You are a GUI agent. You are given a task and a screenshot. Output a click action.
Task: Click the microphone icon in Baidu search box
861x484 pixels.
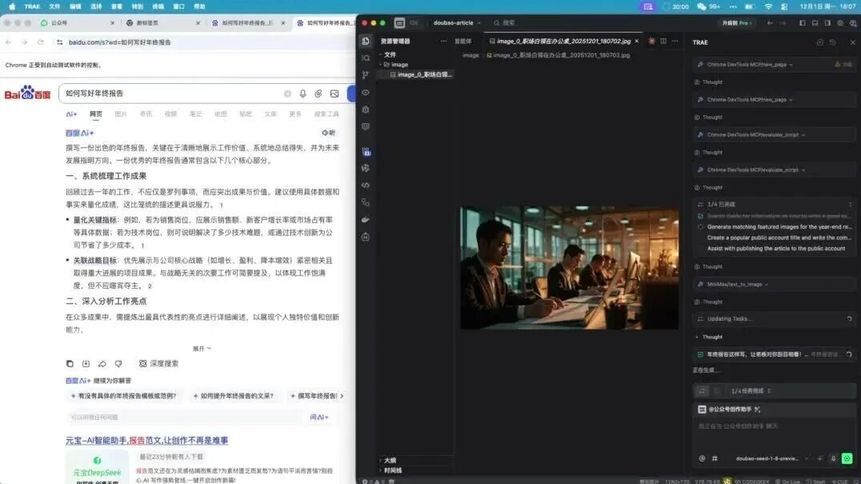303,93
